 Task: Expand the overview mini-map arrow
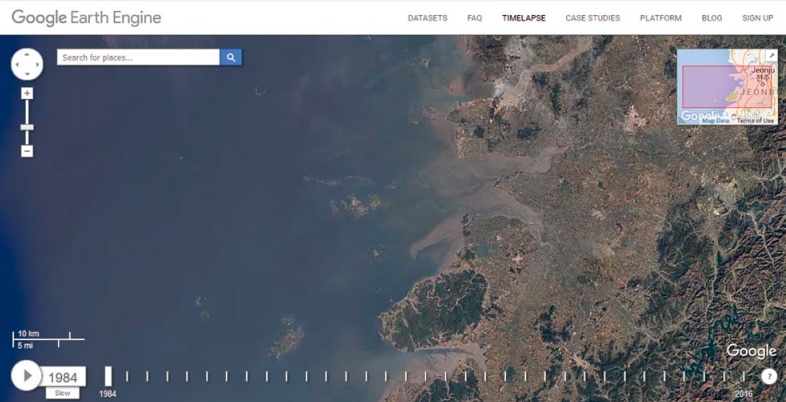[x=772, y=54]
